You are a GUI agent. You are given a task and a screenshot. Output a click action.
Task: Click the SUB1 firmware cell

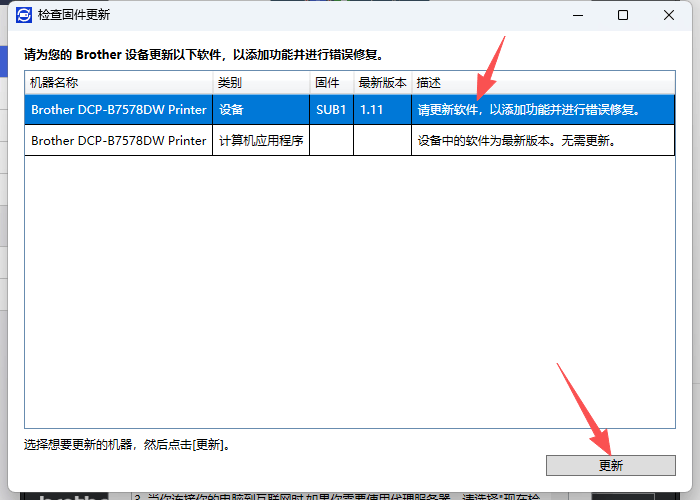[331, 109]
